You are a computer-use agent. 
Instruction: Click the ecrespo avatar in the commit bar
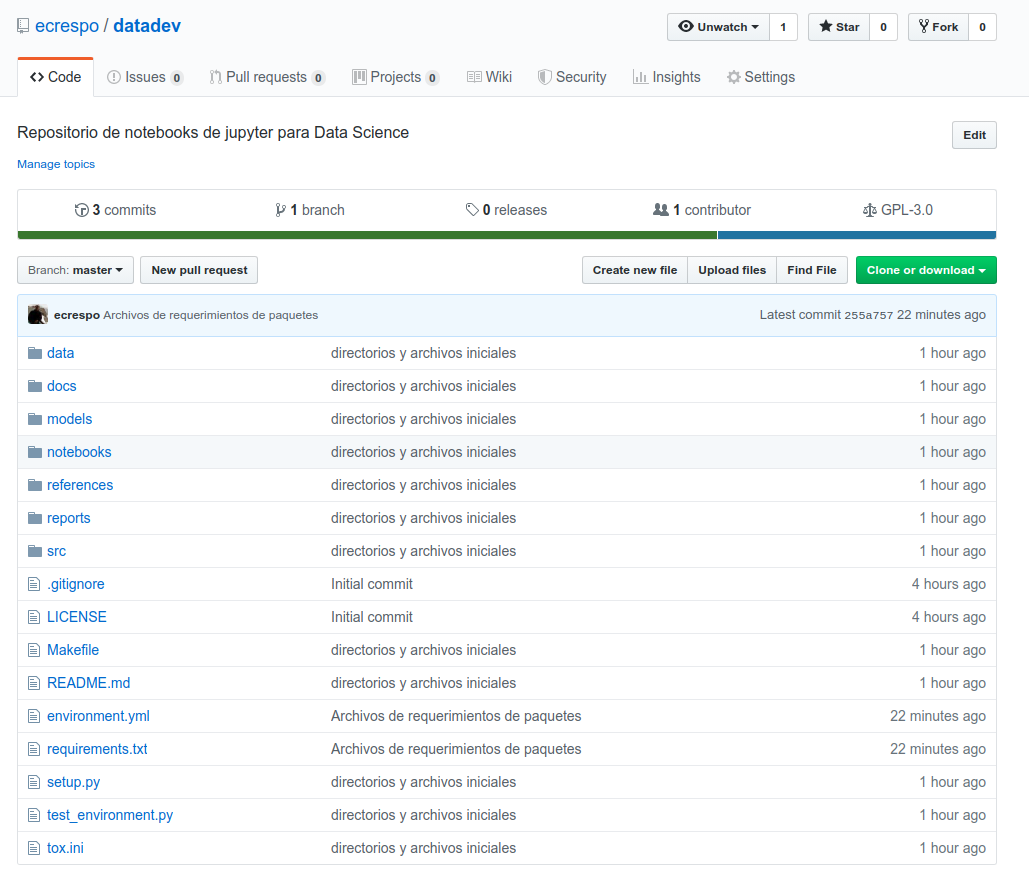37,315
